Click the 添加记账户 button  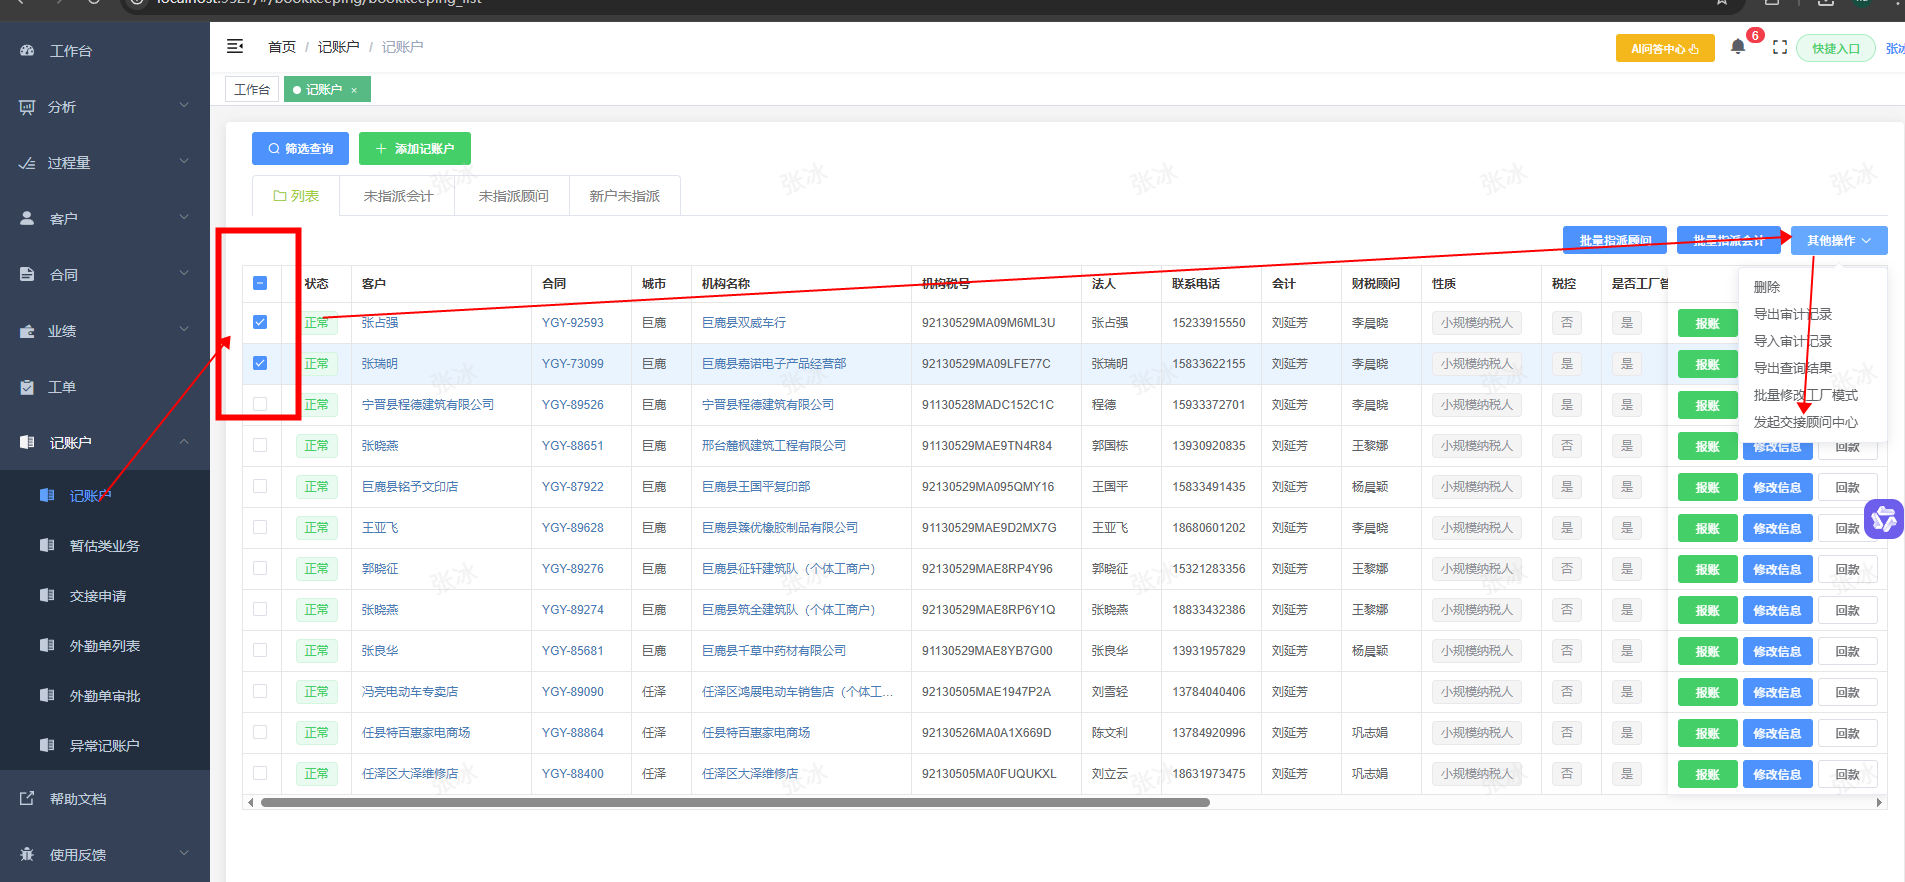pyautogui.click(x=415, y=148)
